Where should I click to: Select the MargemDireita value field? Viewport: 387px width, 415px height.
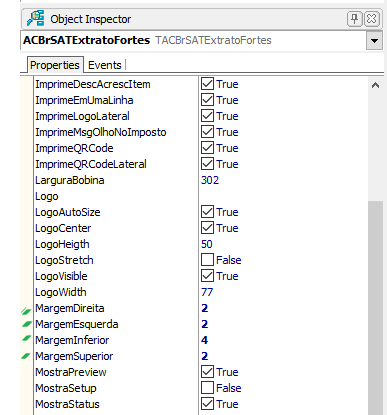283,308
